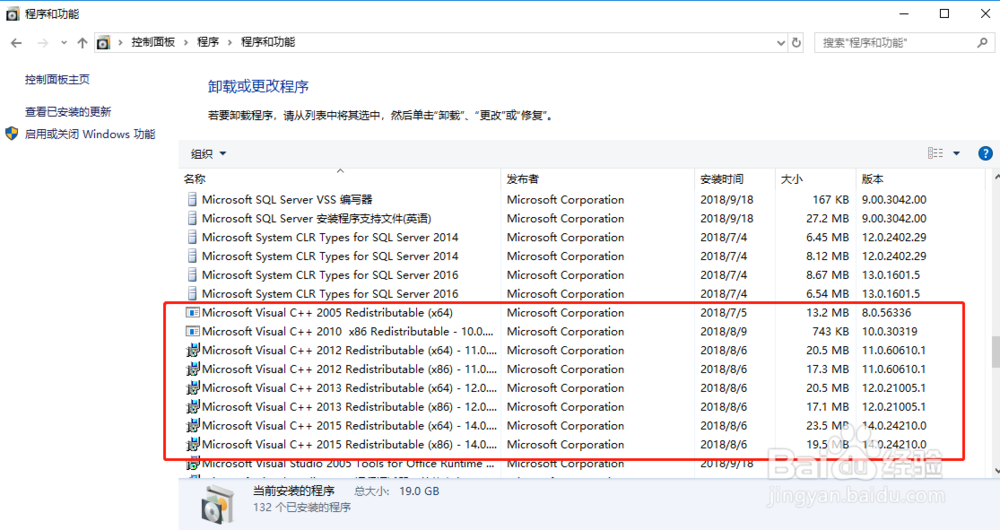
Task: Expand the address bar history dropdown
Action: tap(781, 43)
